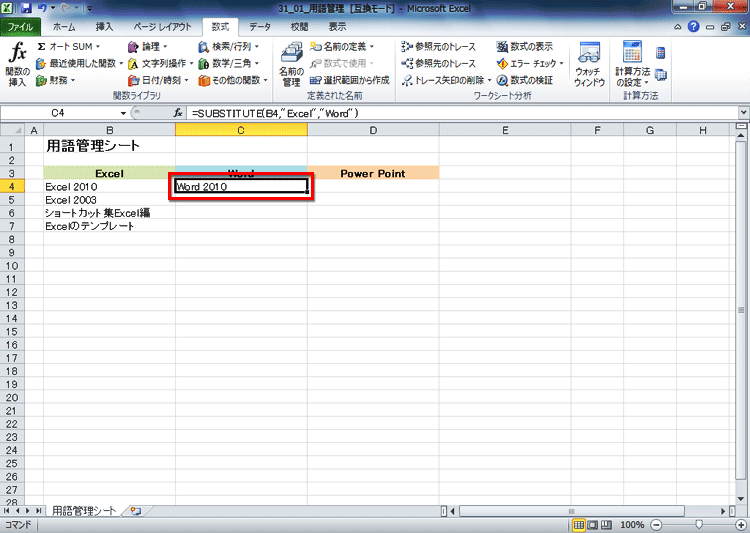Open the Error Checking dropdown arrow
This screenshot has height=533, width=750.
coord(562,63)
